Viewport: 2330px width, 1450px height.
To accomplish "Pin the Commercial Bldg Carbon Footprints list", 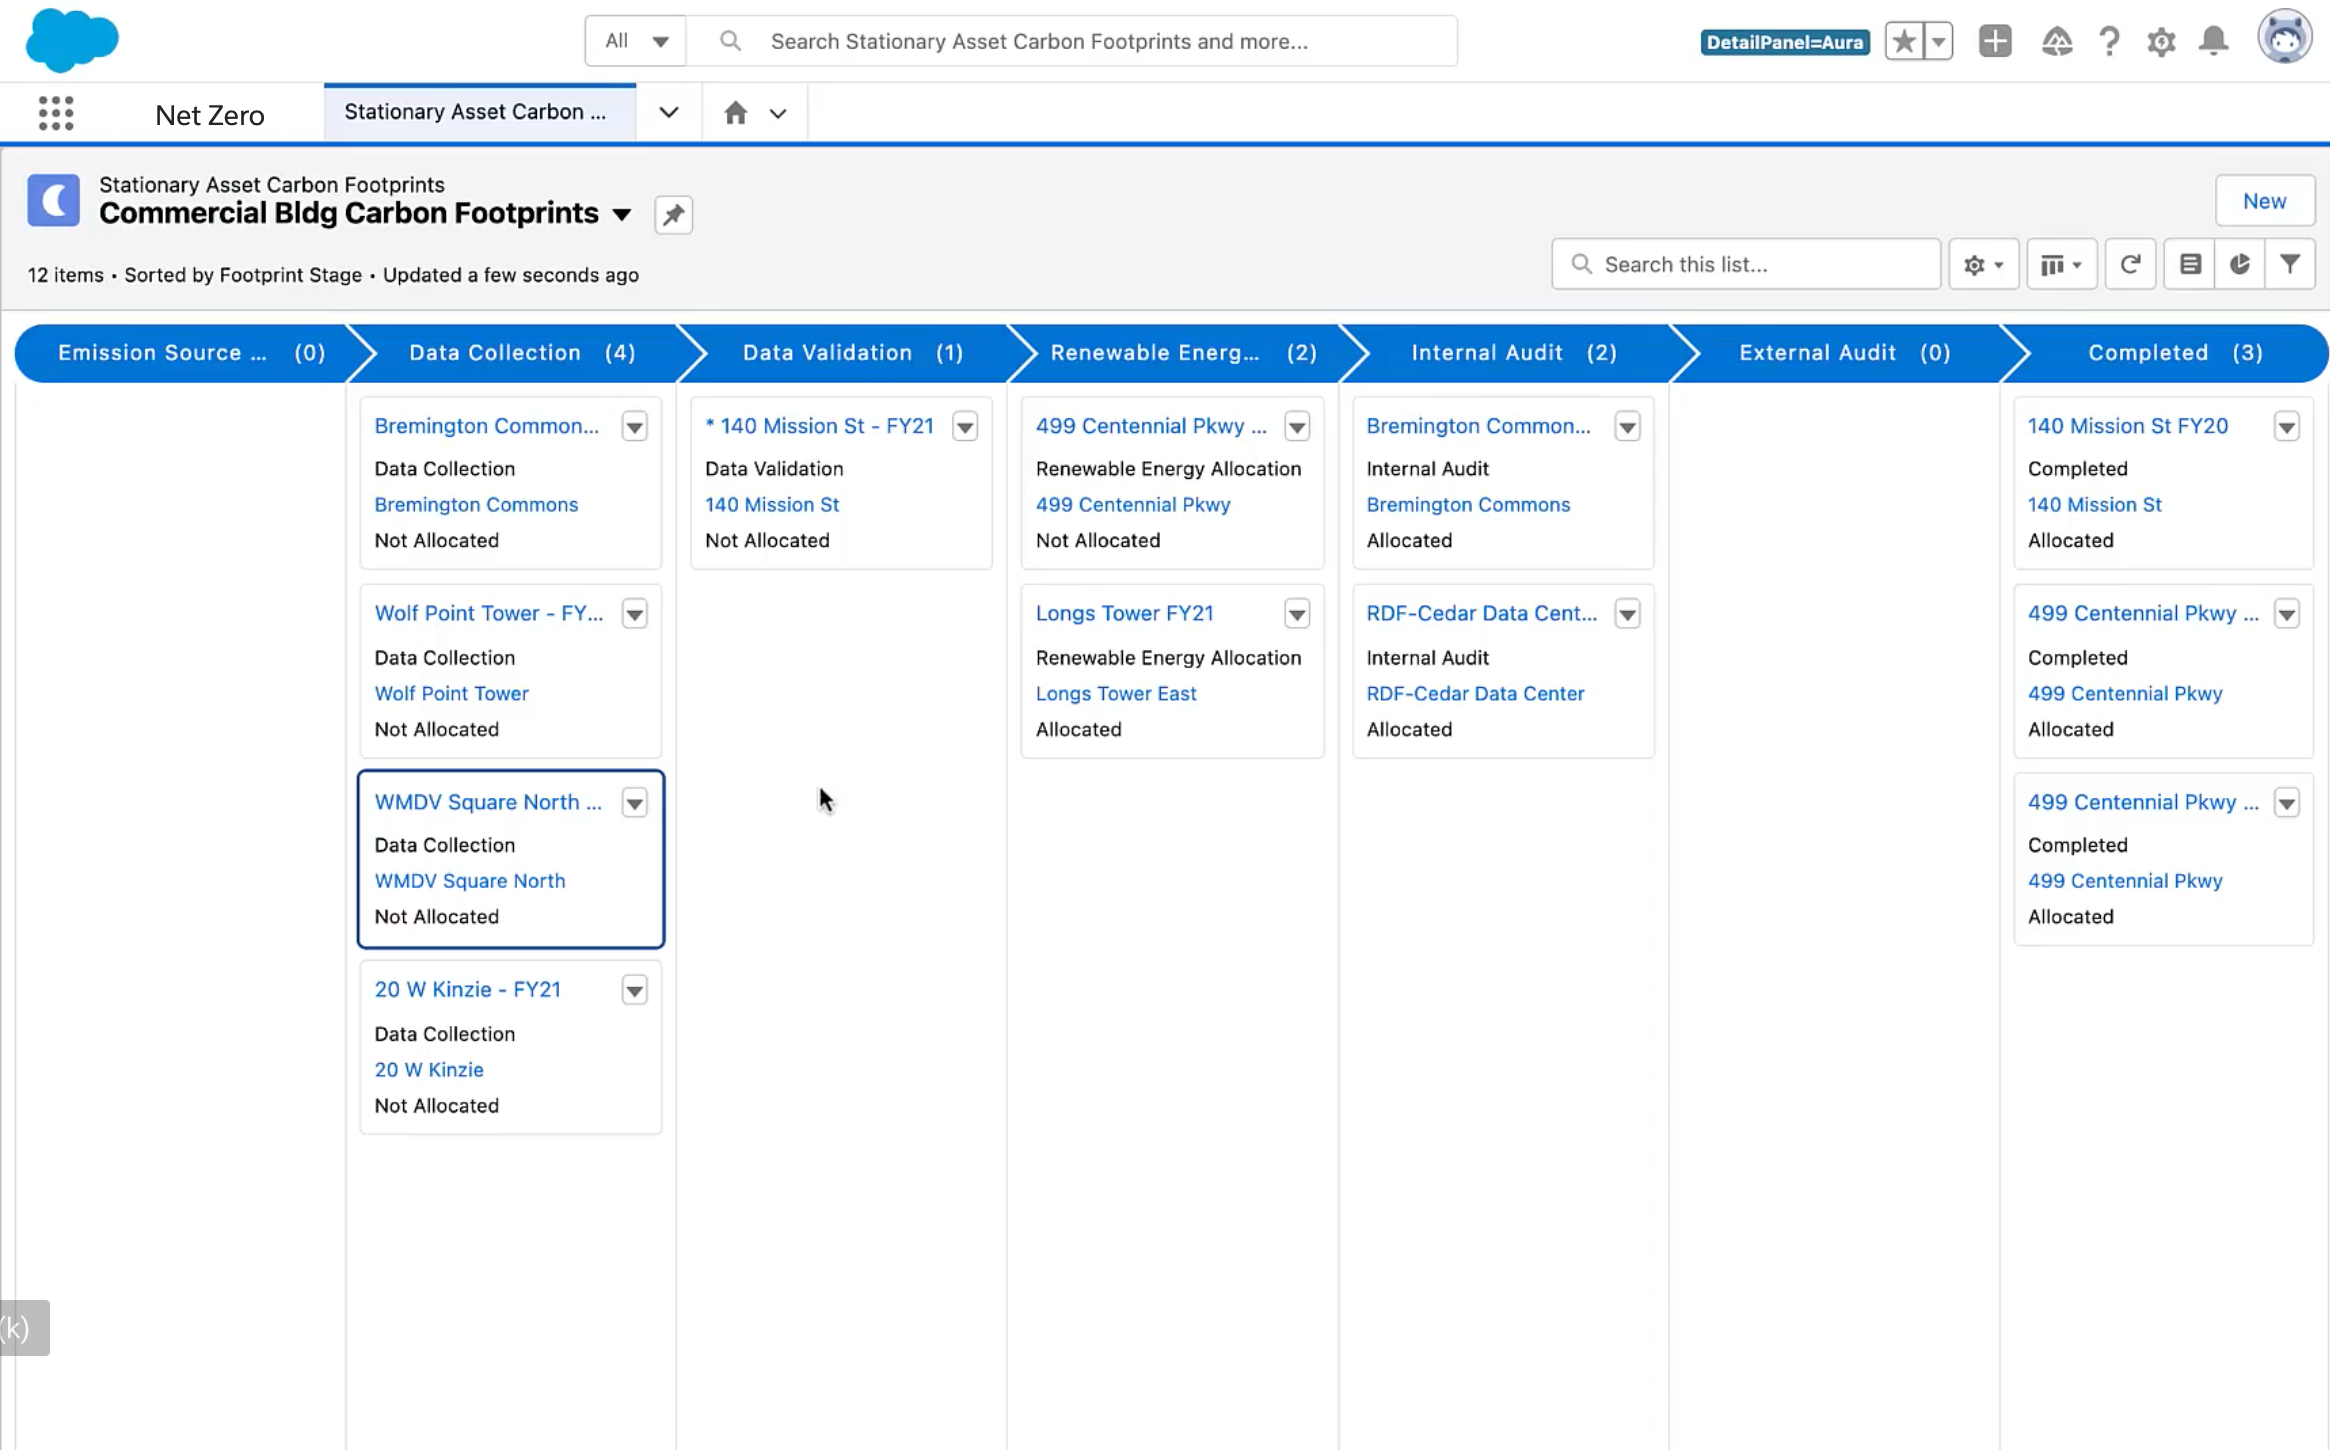I will [x=673, y=214].
